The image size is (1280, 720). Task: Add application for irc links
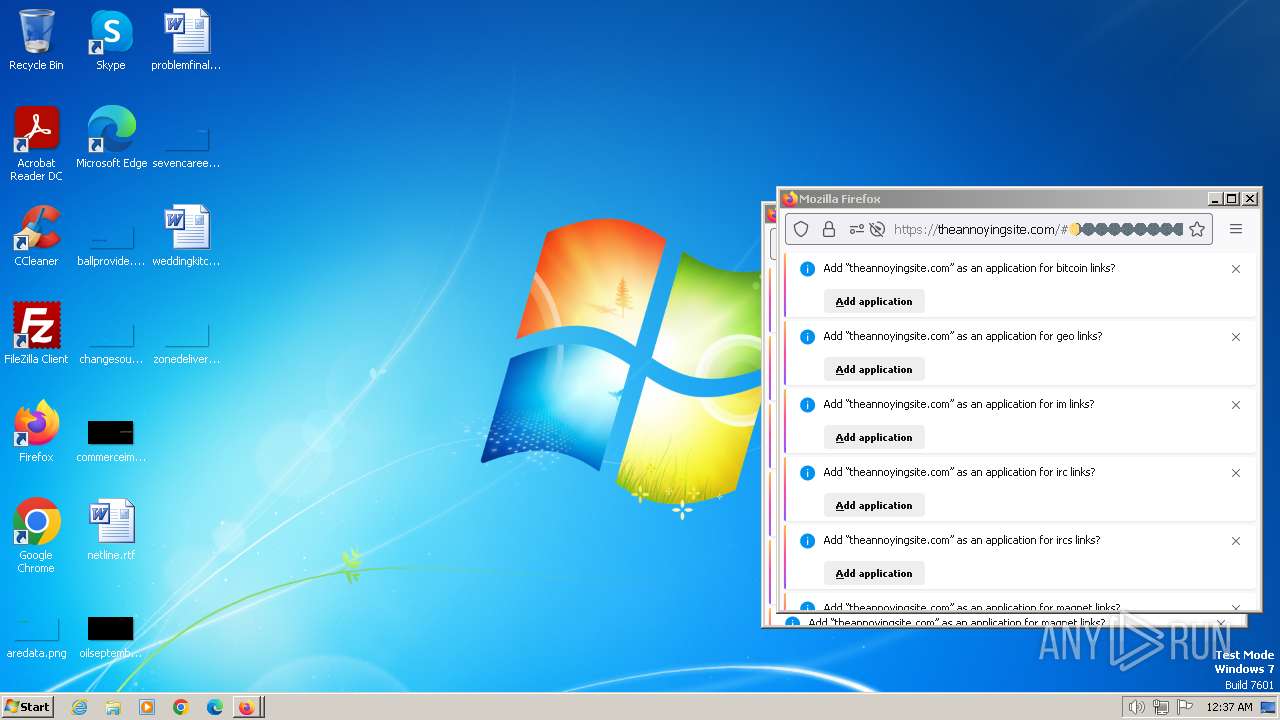(x=874, y=505)
